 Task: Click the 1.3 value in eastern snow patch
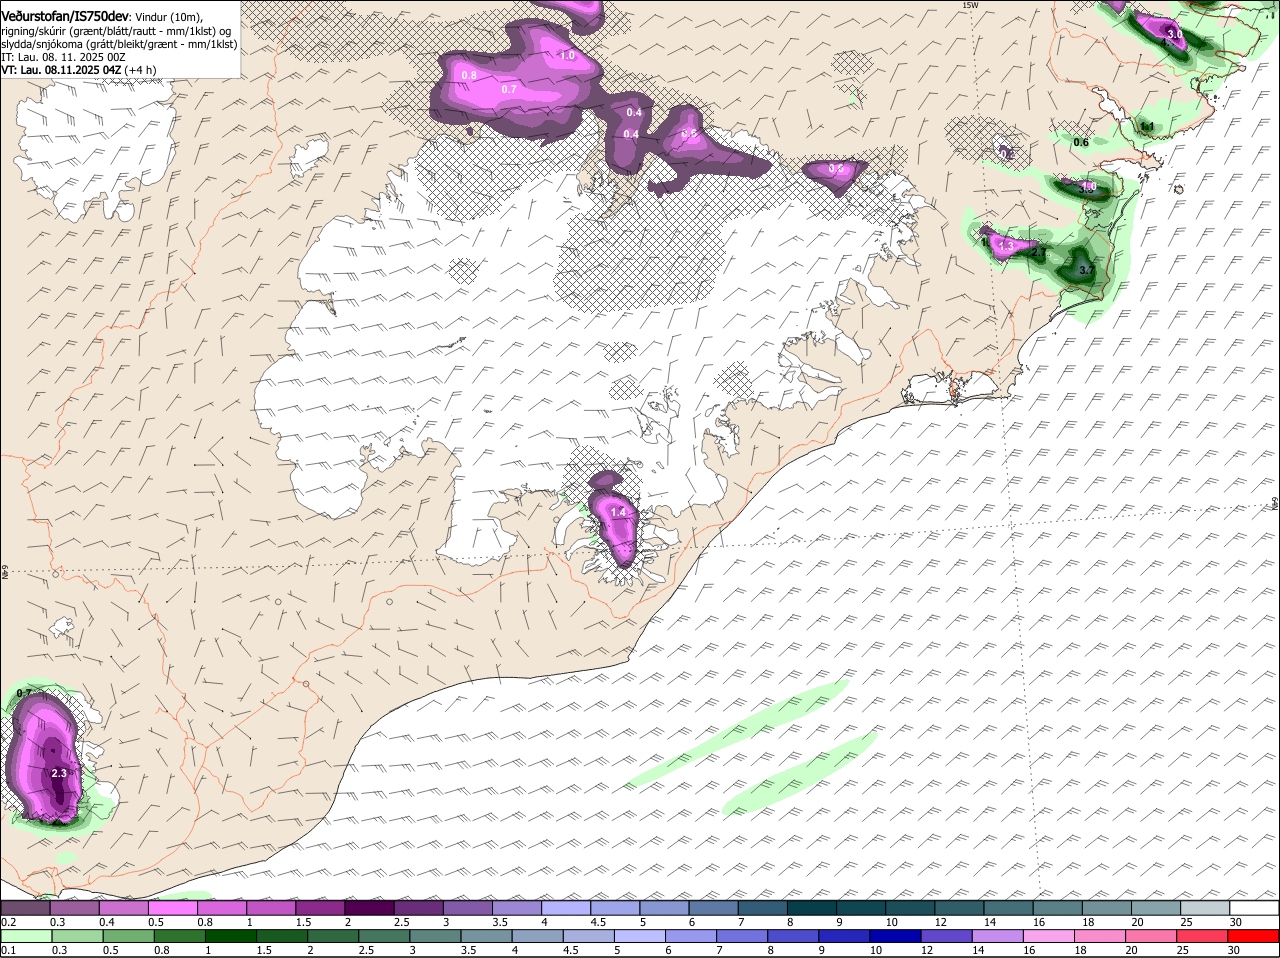[1006, 245]
